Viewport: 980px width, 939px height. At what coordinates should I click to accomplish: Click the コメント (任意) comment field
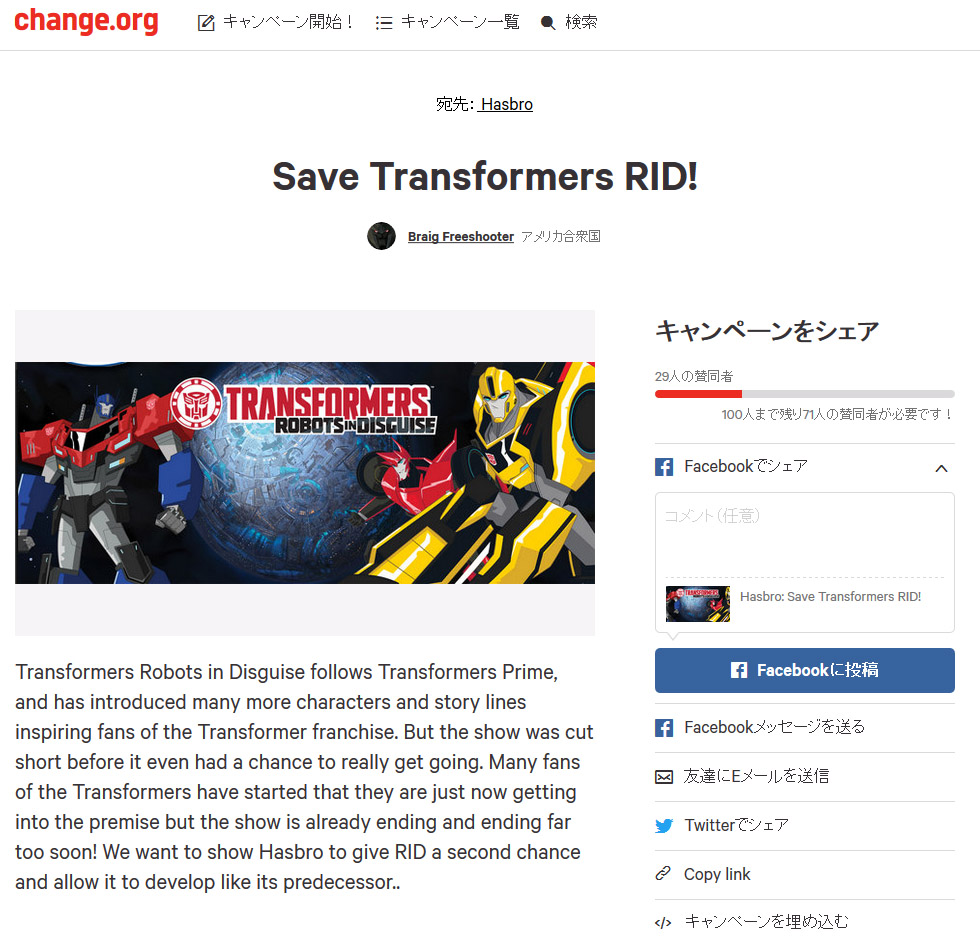click(804, 533)
